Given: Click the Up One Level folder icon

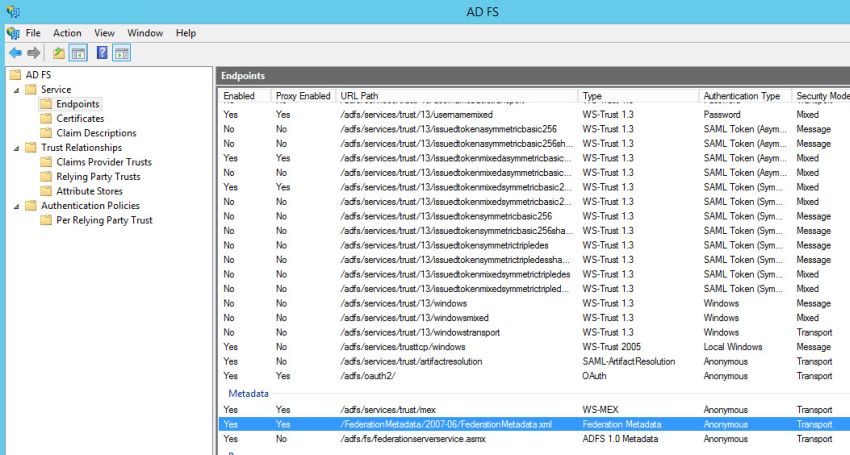Looking at the screenshot, I should pos(59,53).
